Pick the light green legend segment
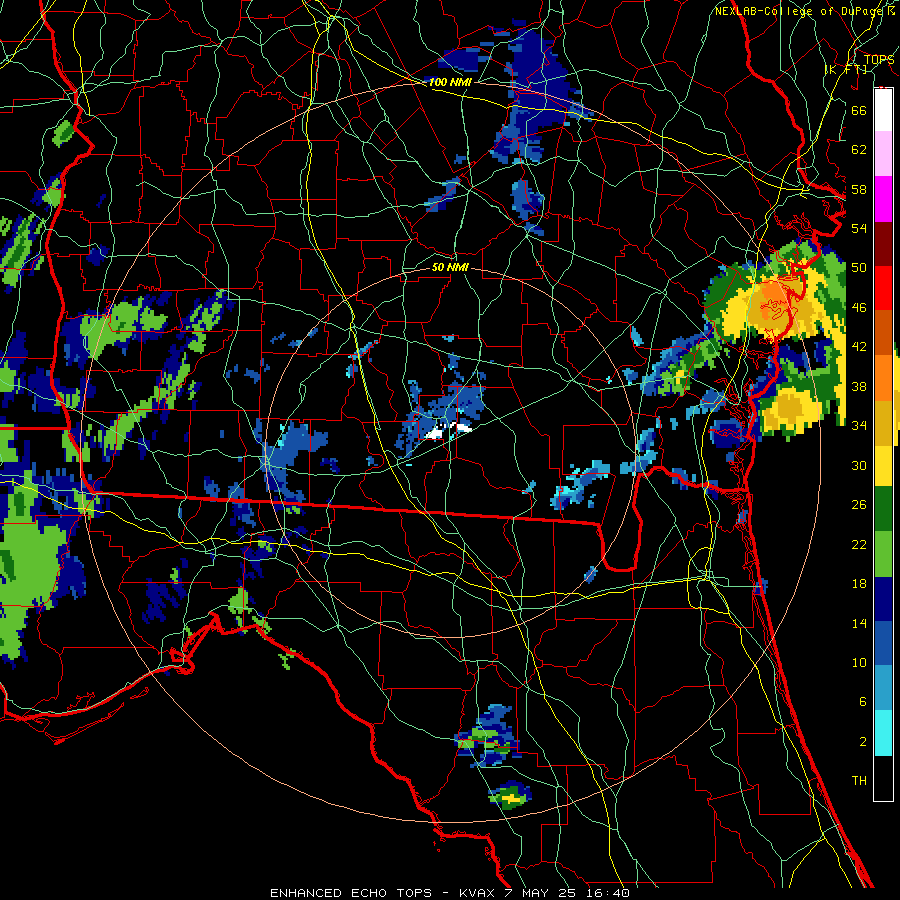 coord(883,554)
